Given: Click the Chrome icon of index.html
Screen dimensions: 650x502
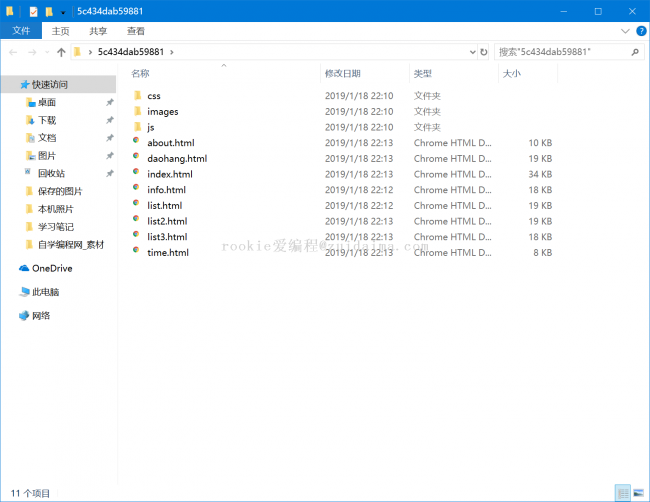Looking at the screenshot, I should point(137,174).
